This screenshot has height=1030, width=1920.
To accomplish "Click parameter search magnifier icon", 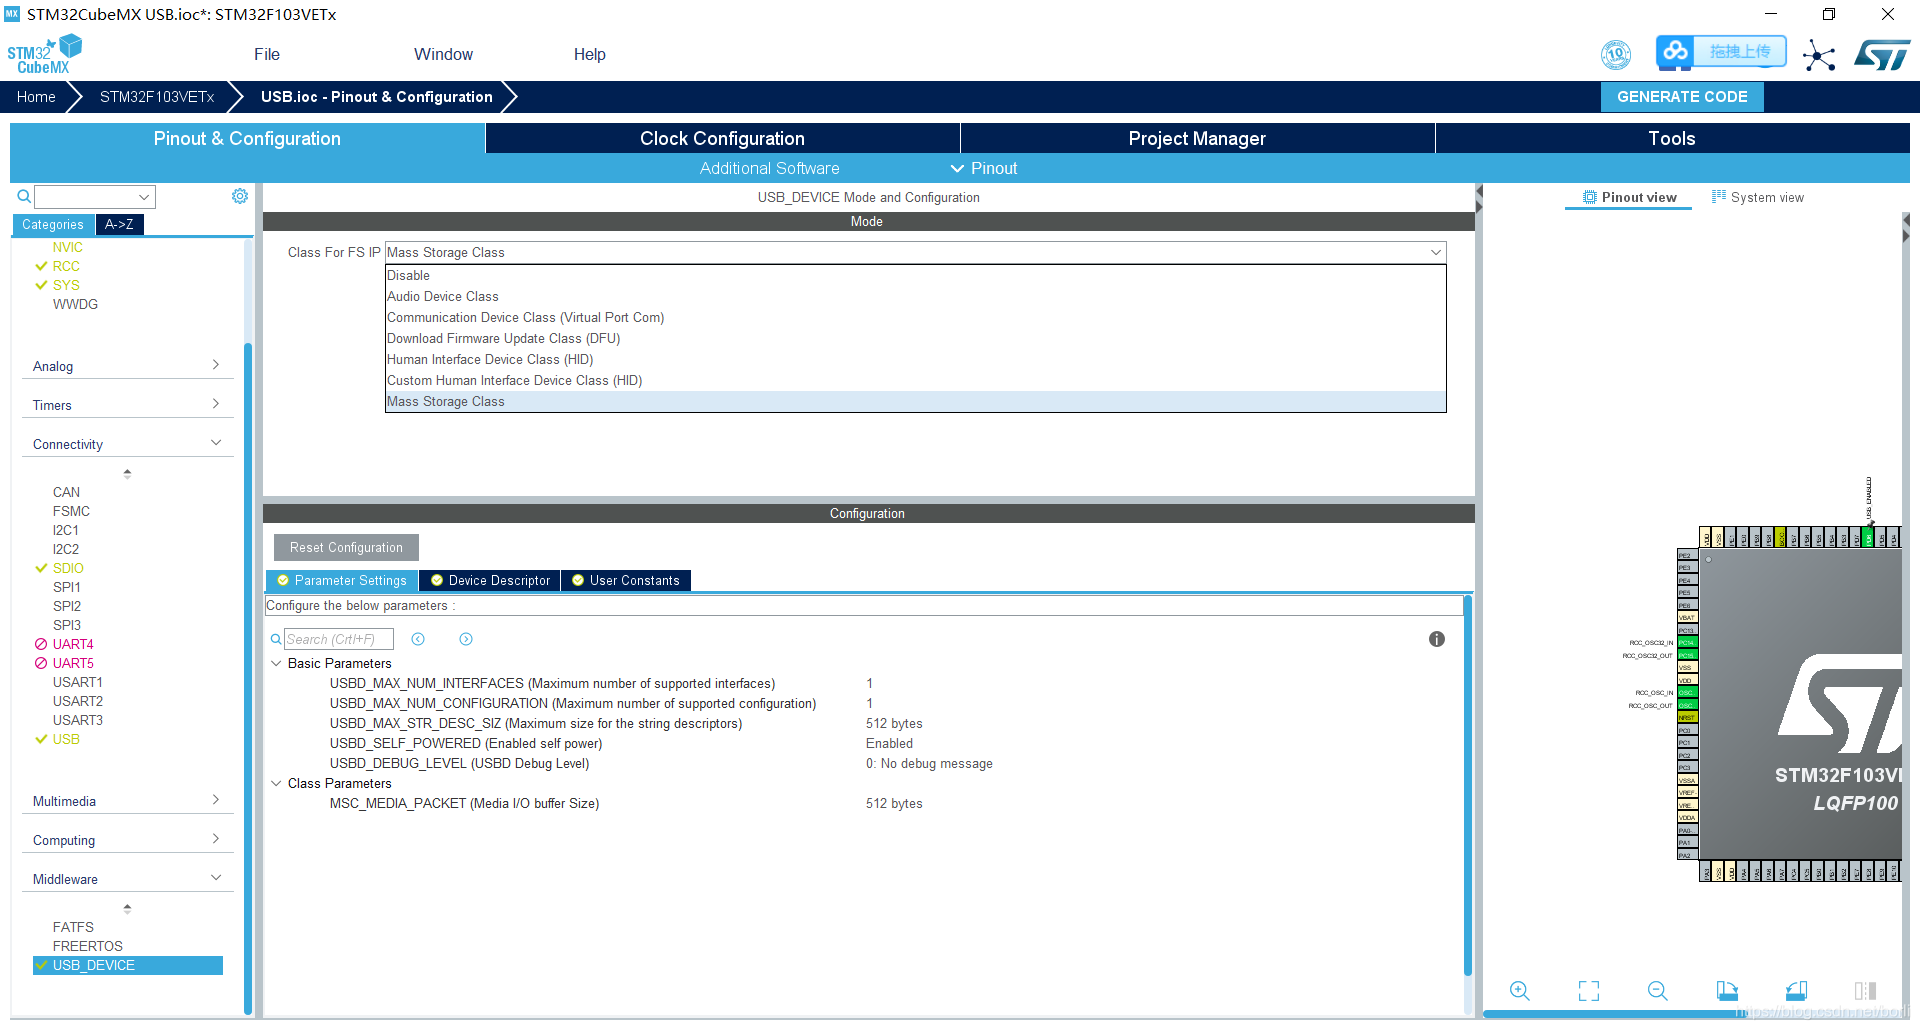I will coord(276,639).
